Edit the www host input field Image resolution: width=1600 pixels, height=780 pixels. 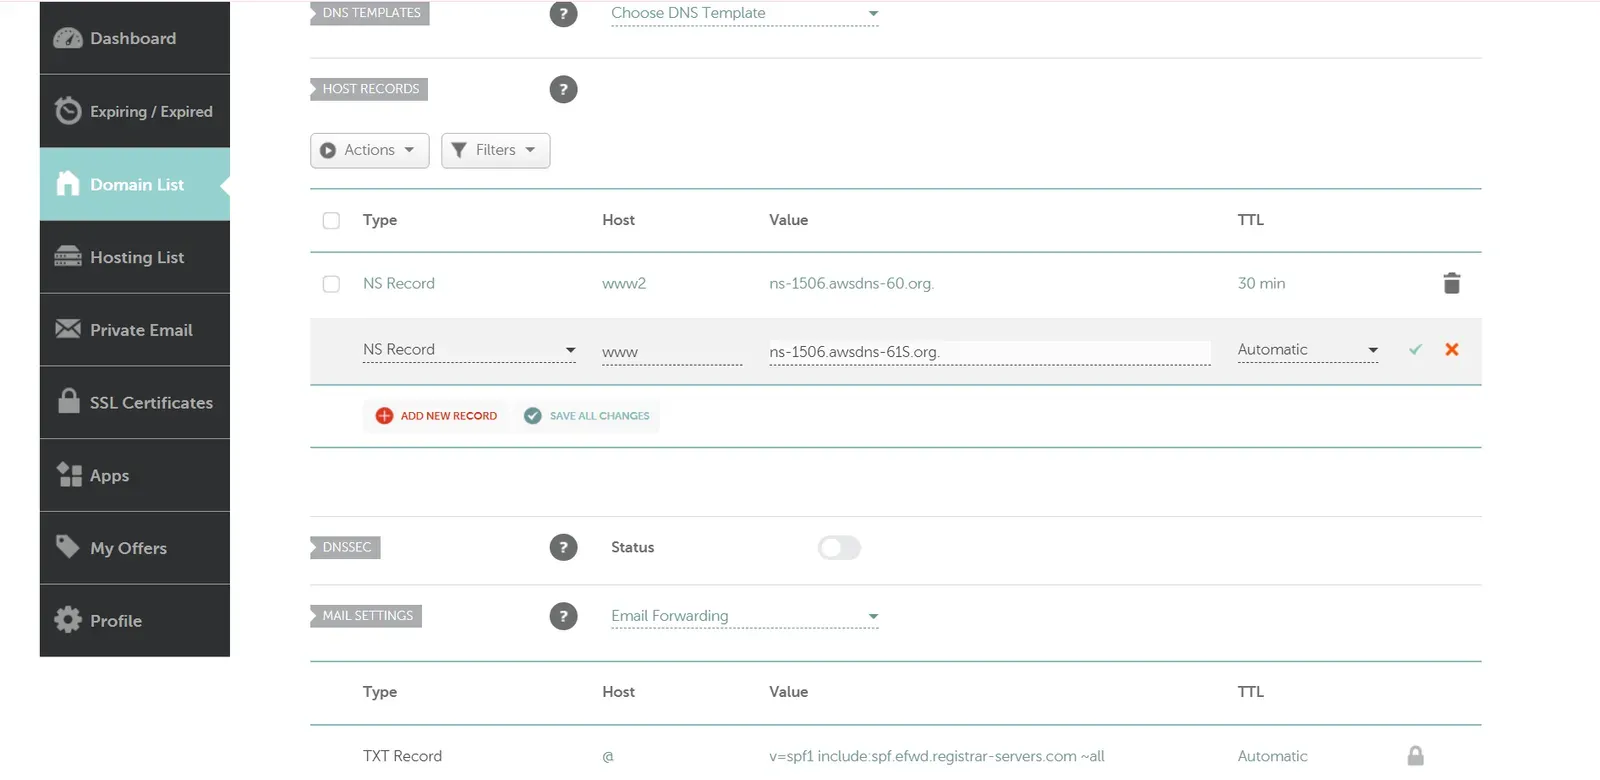pos(672,352)
